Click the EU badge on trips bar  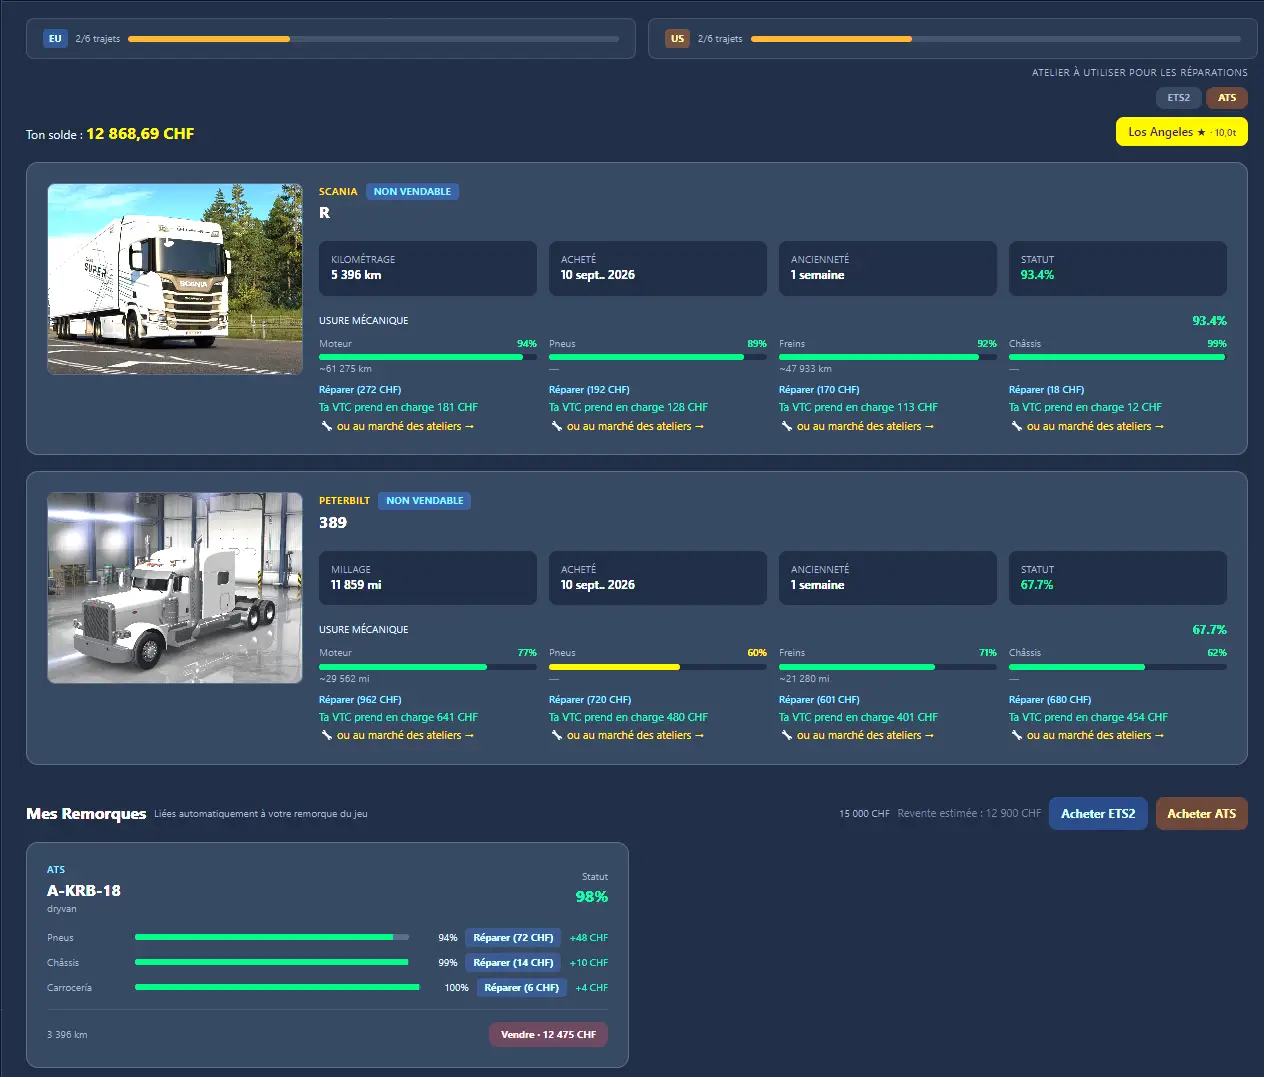point(55,39)
